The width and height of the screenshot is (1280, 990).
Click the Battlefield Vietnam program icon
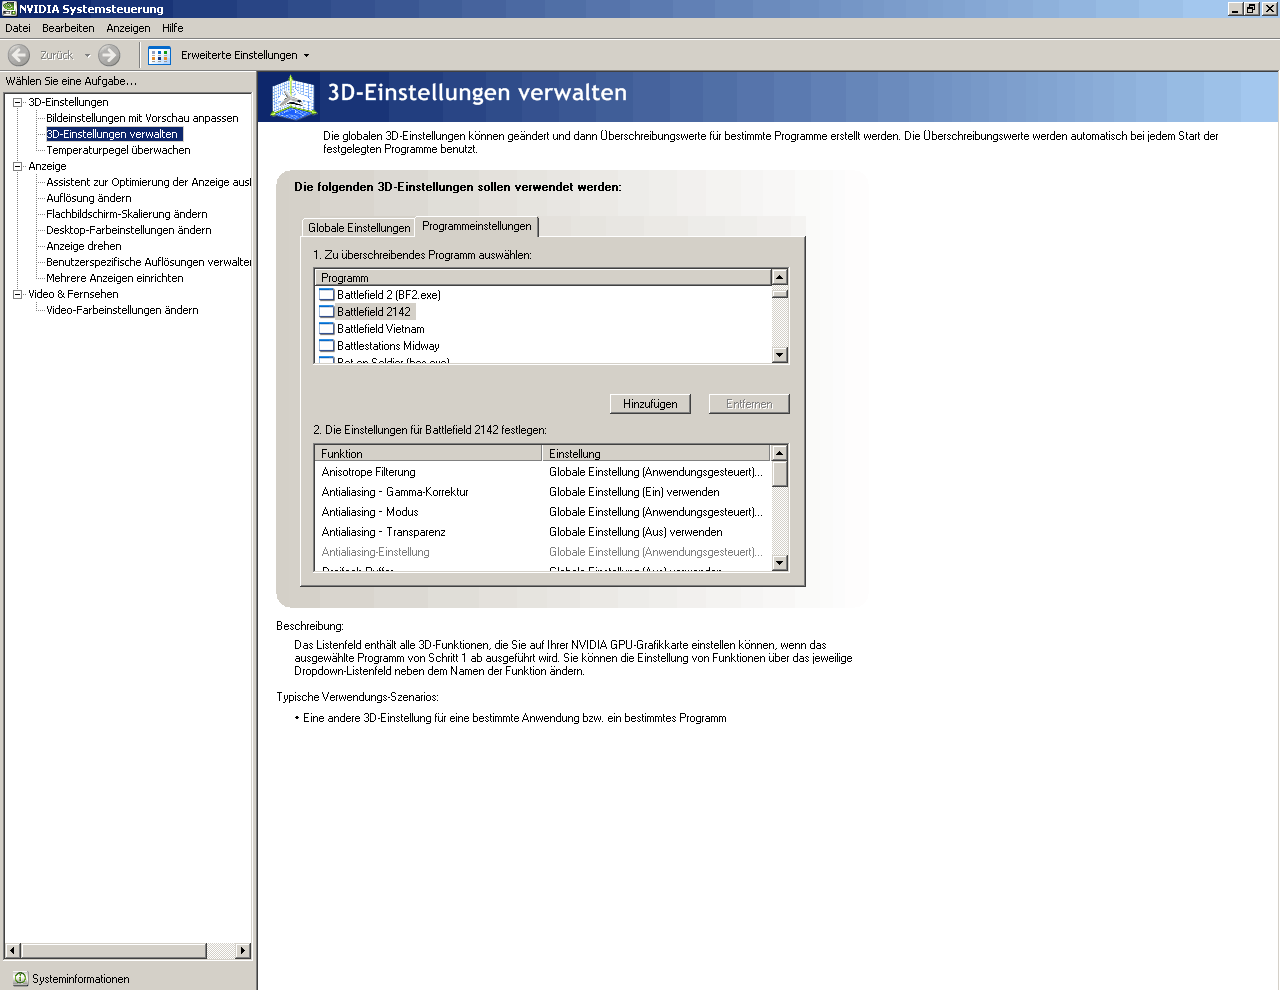point(326,328)
